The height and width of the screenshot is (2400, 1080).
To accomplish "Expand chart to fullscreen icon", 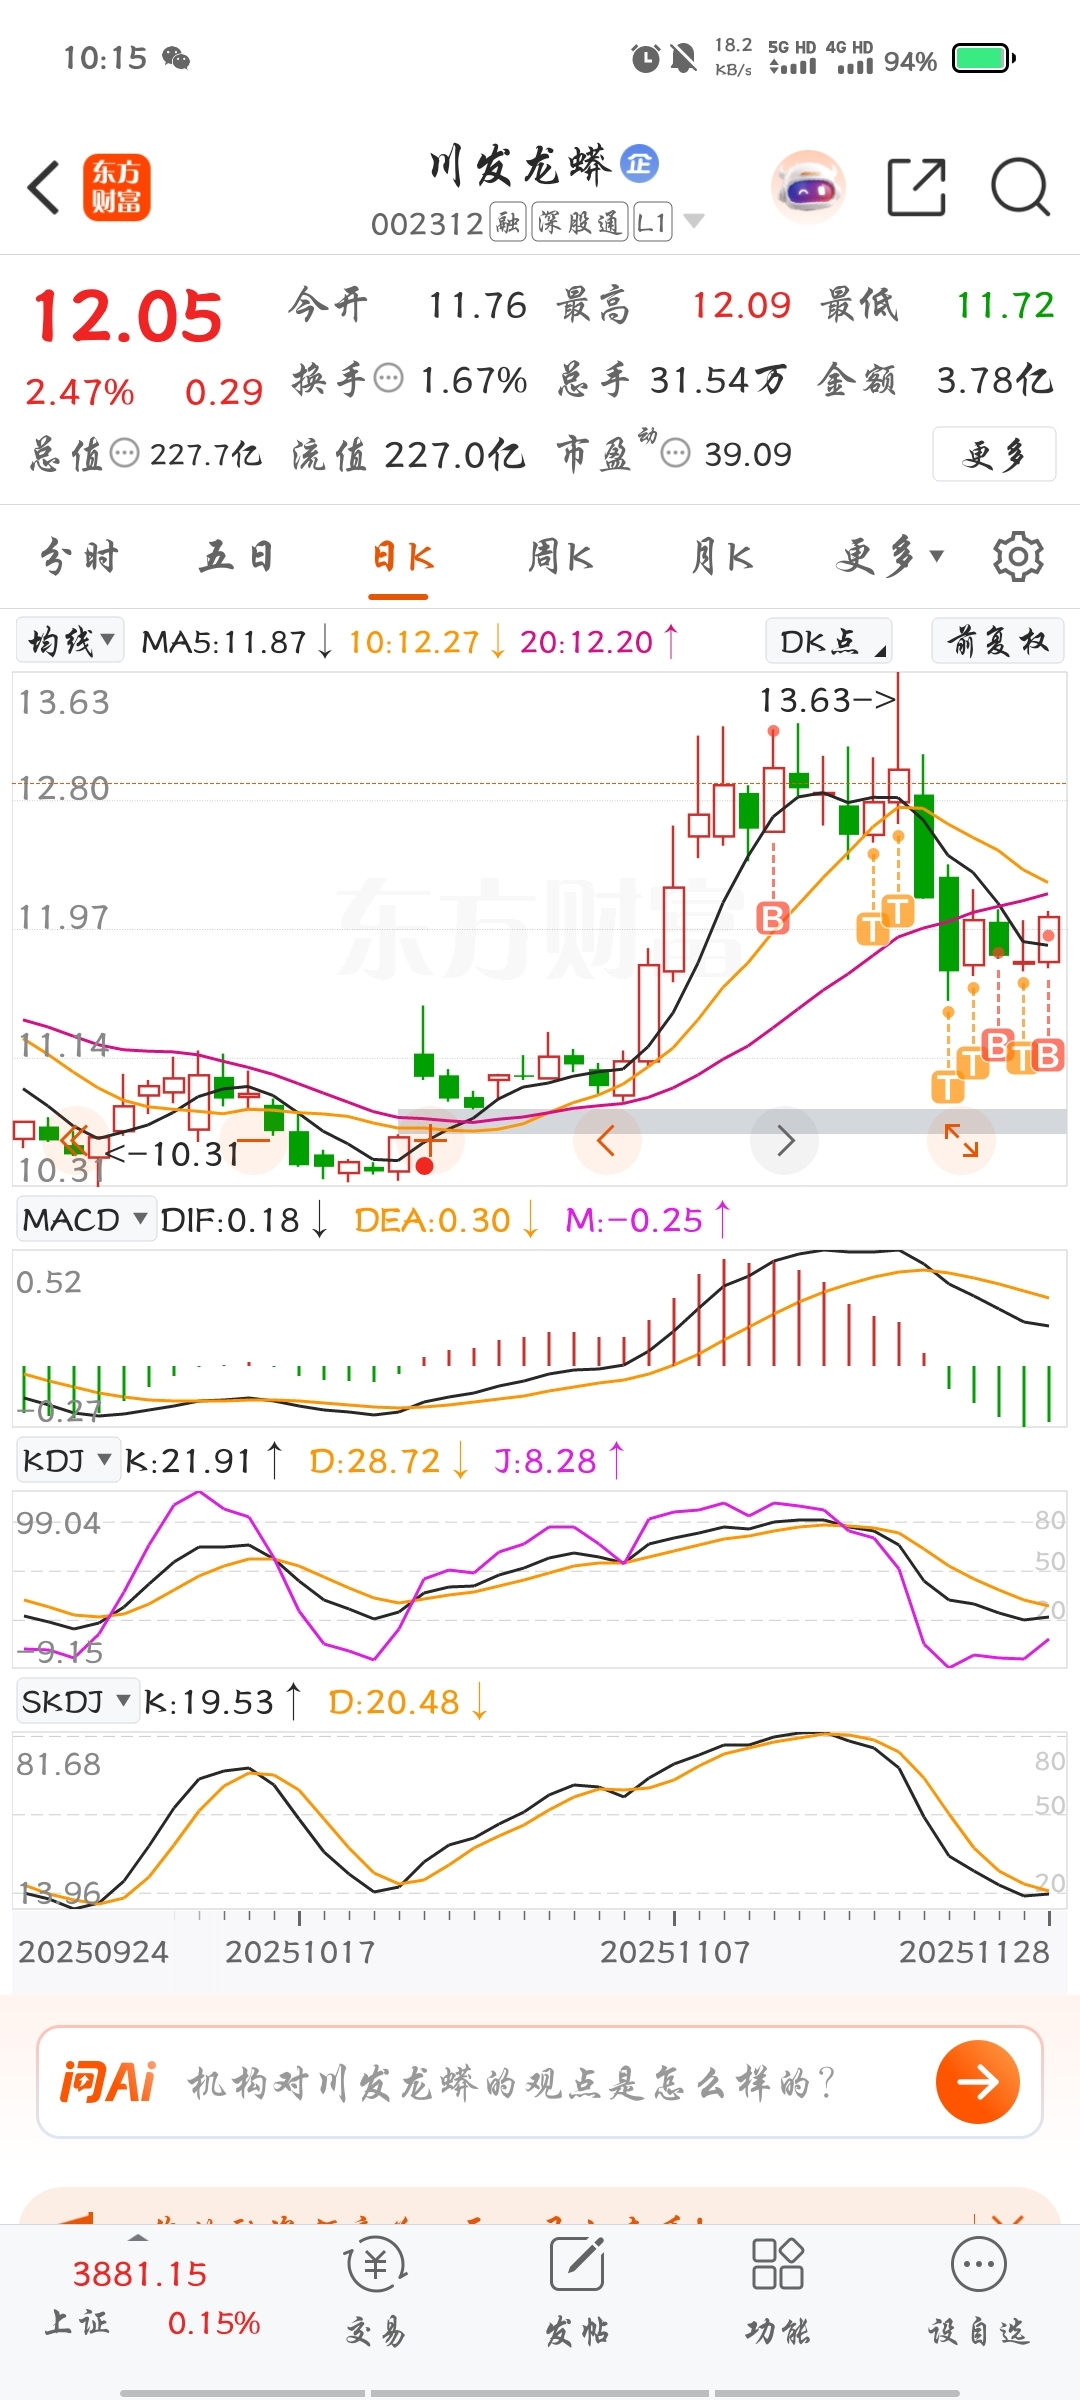I will coord(961,1140).
